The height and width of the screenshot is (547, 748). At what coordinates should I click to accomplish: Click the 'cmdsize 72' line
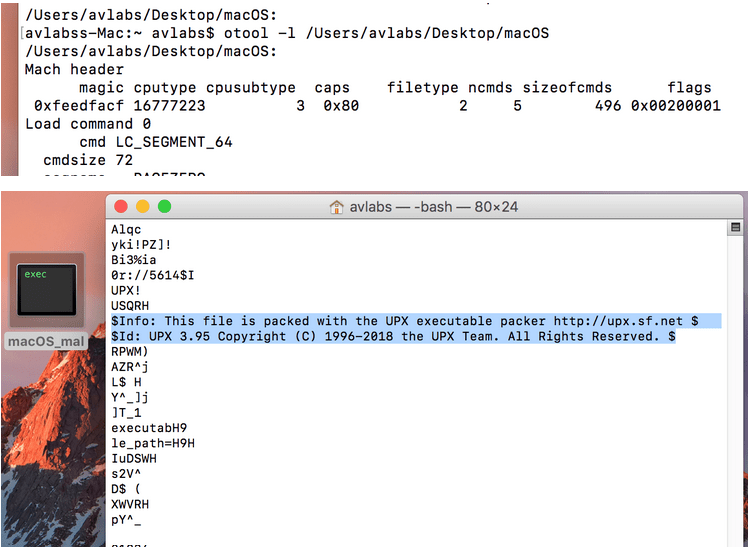tap(88, 160)
